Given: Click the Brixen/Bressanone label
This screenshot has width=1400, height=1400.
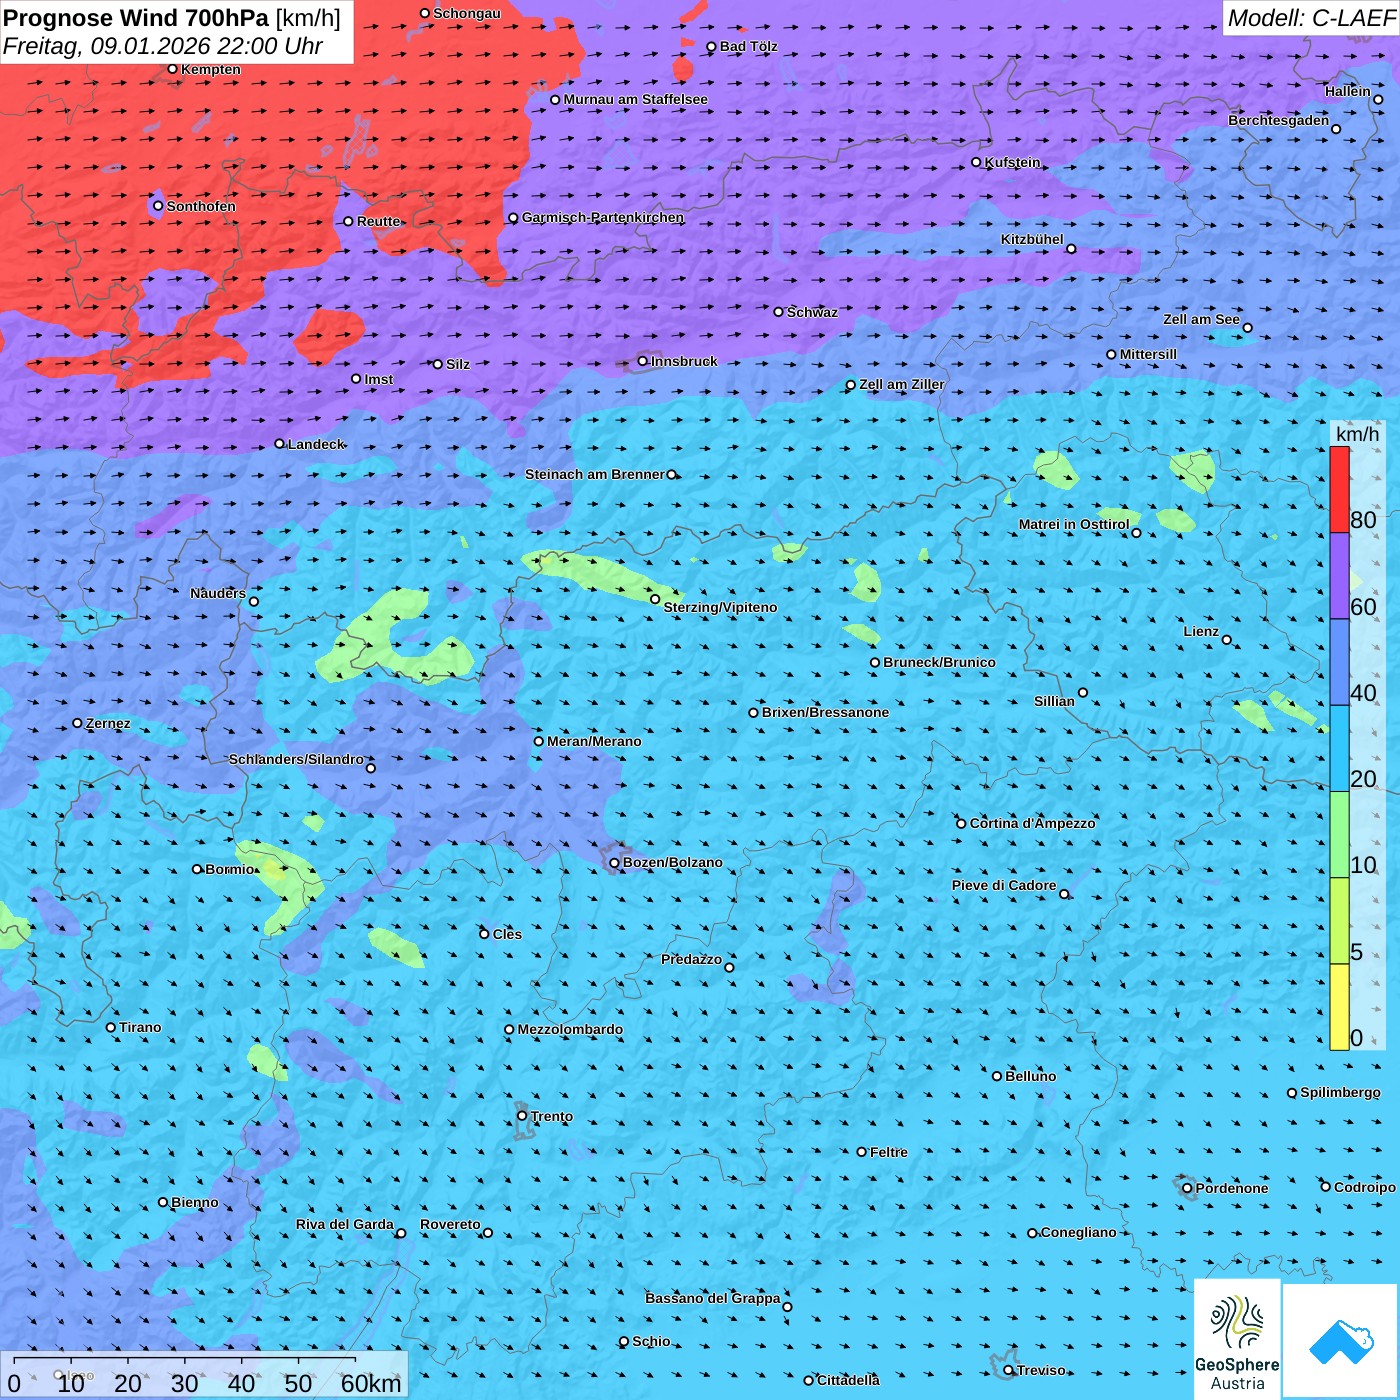Looking at the screenshot, I should pos(826,712).
